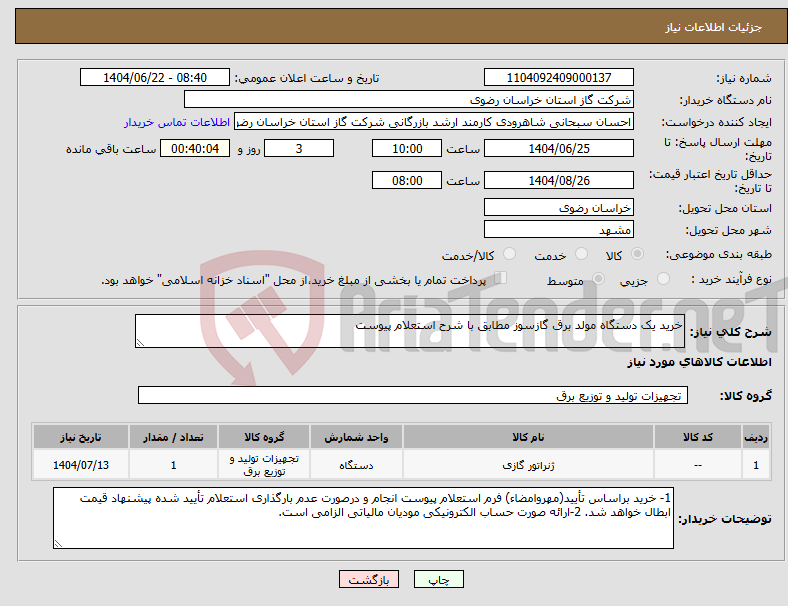
Task: Click the چاپ (print) button
Action: point(438,579)
